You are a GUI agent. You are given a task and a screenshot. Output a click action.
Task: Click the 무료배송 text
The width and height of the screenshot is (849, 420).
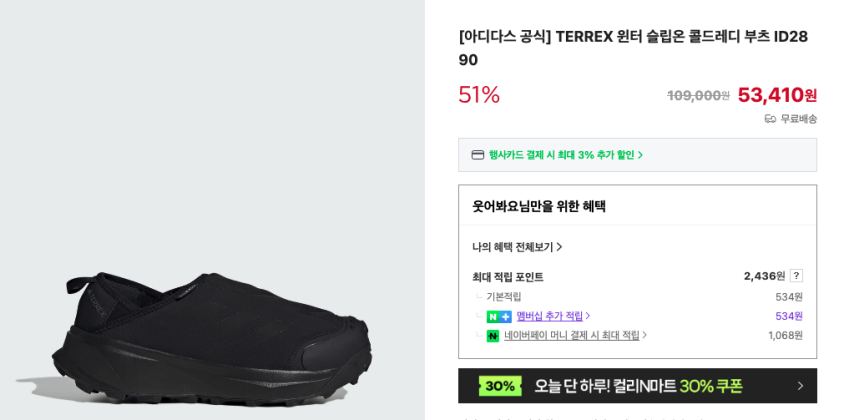798,118
